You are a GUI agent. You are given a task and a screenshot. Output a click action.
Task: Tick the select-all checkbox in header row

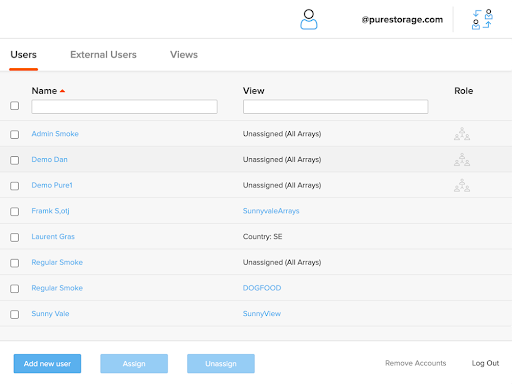(14, 106)
